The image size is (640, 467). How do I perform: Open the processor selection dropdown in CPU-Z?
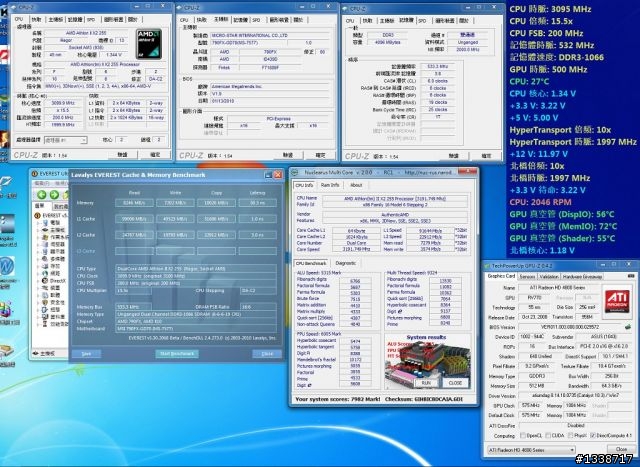65,140
